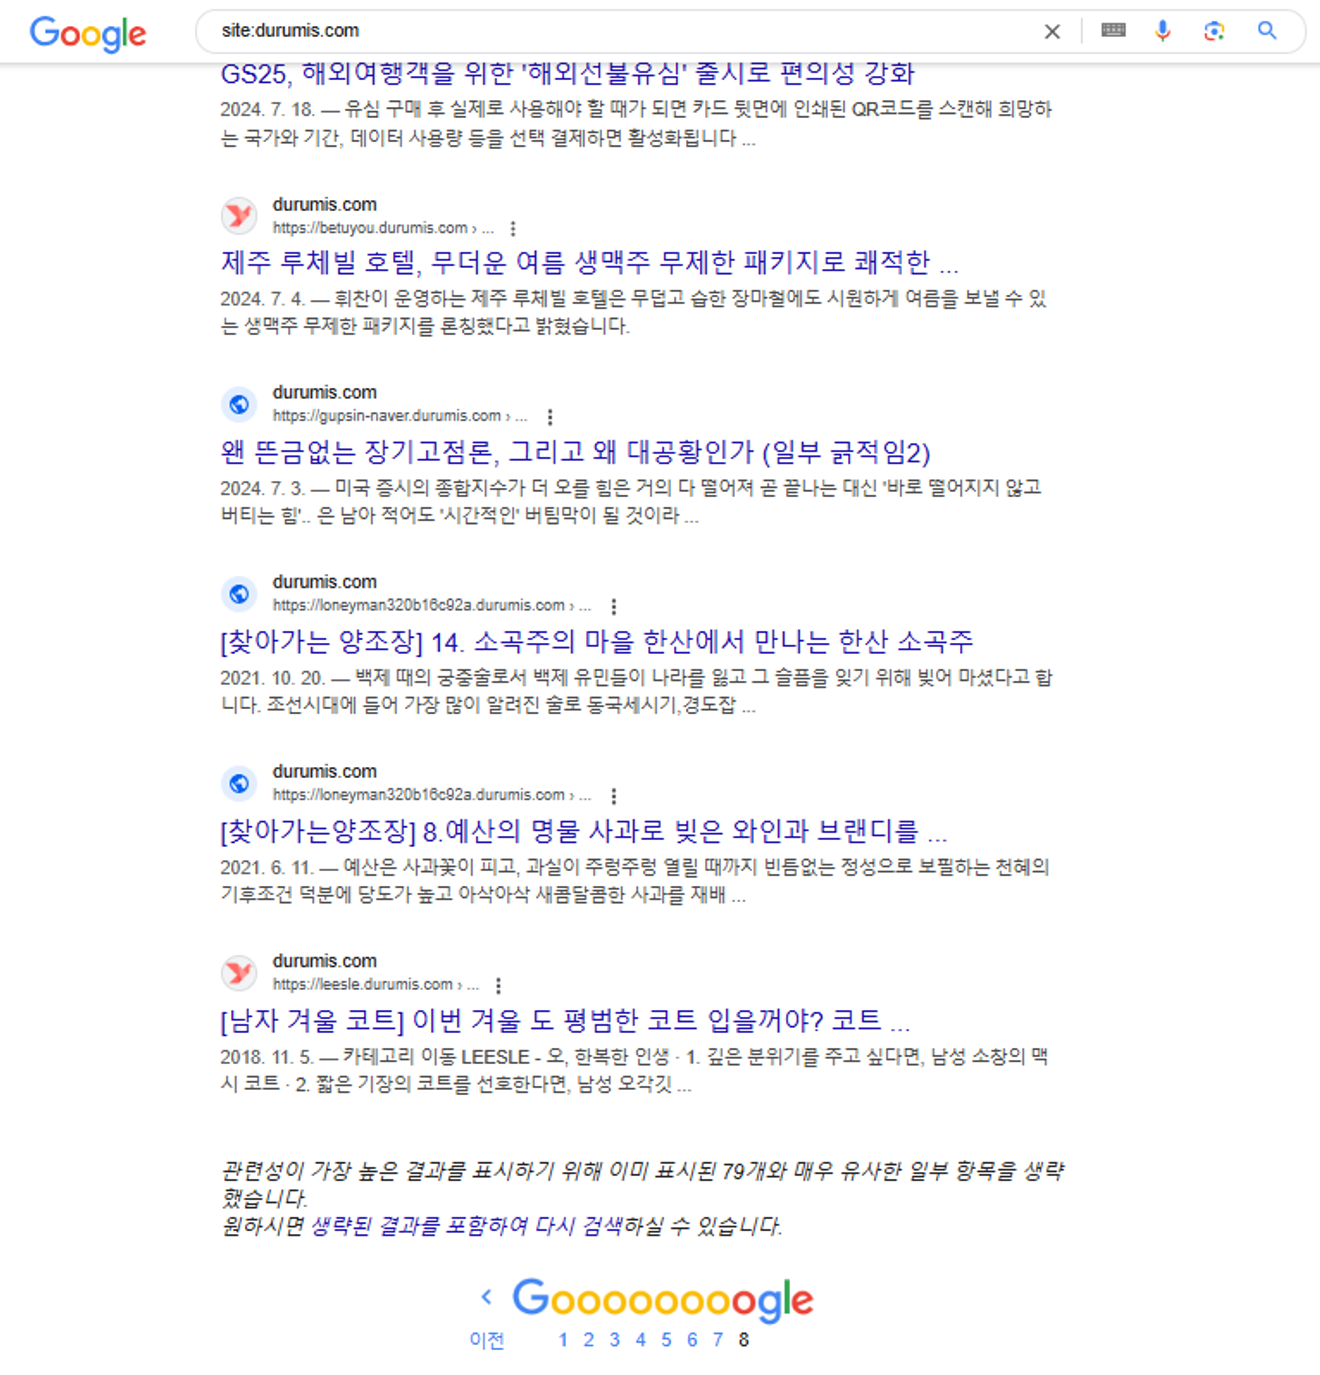Open the 제주 루체빌 호텔 result title

pyautogui.click(x=589, y=262)
